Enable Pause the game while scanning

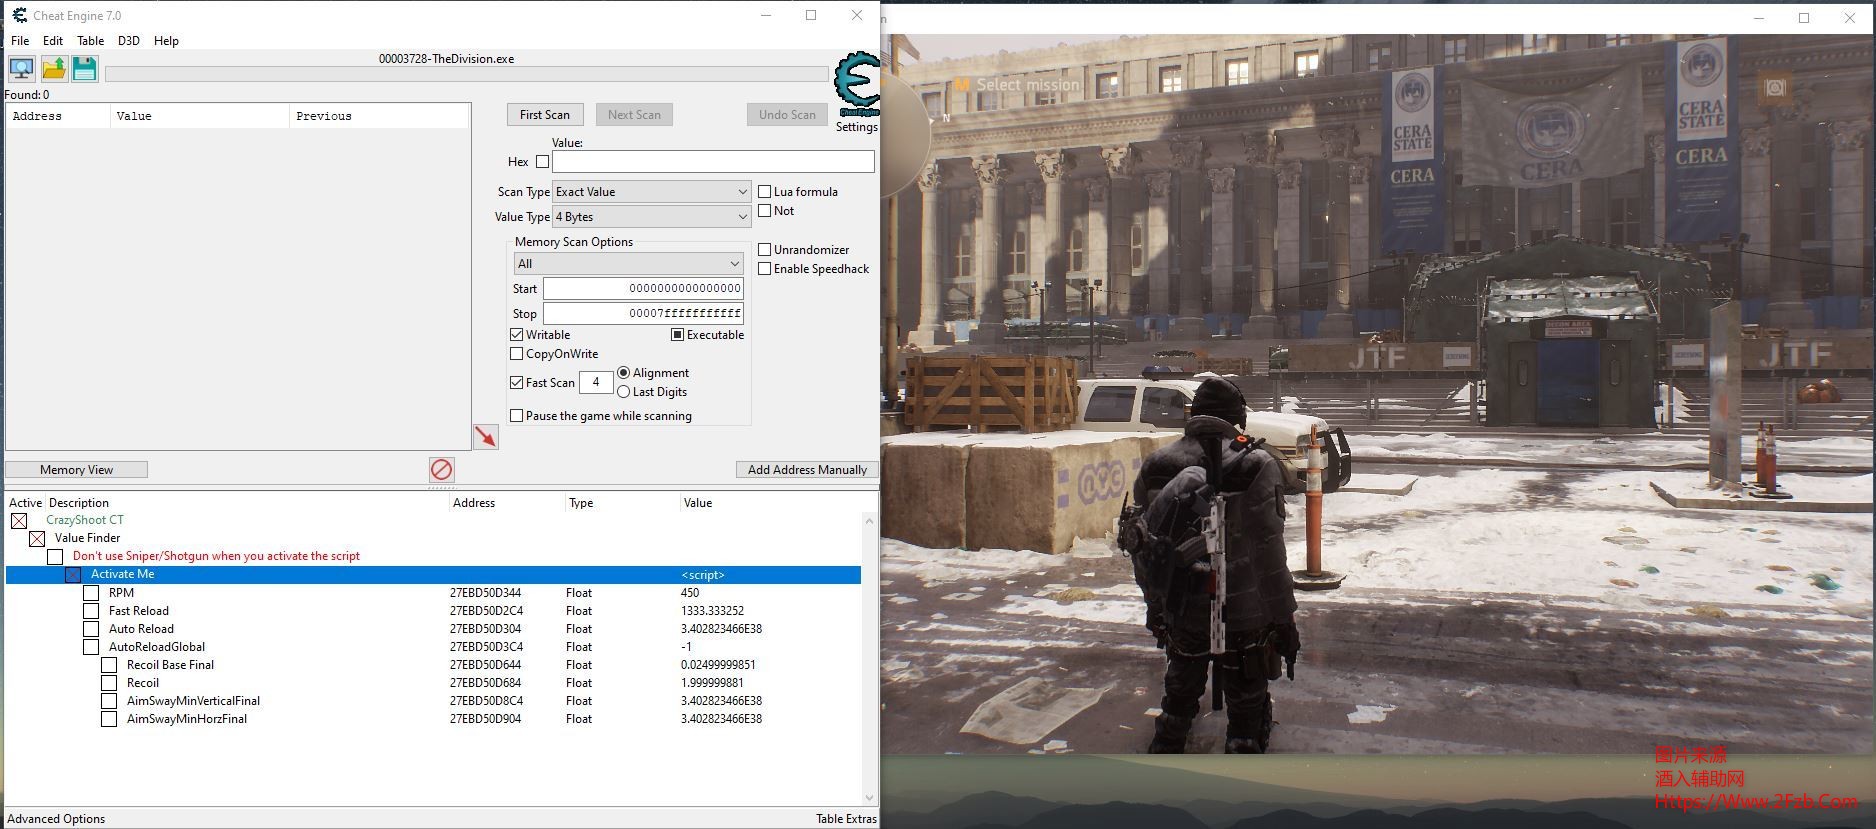[x=517, y=416]
